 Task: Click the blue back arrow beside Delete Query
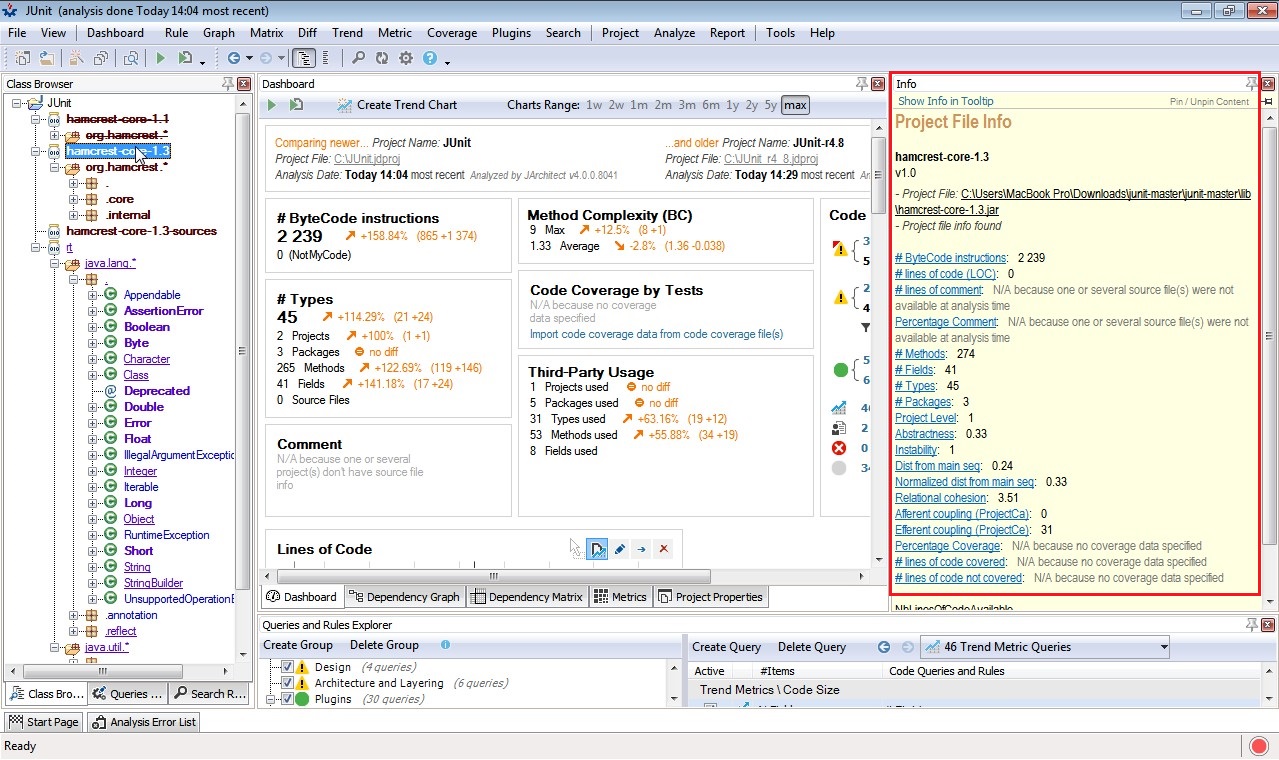point(883,647)
